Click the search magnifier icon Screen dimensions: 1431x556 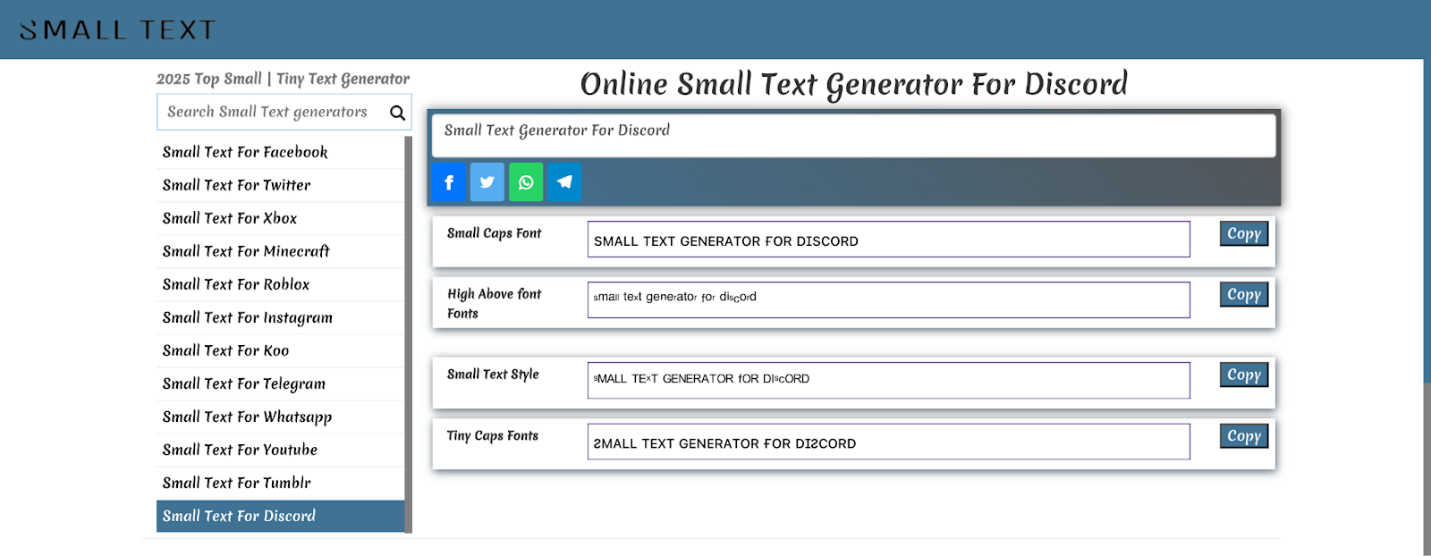397,112
